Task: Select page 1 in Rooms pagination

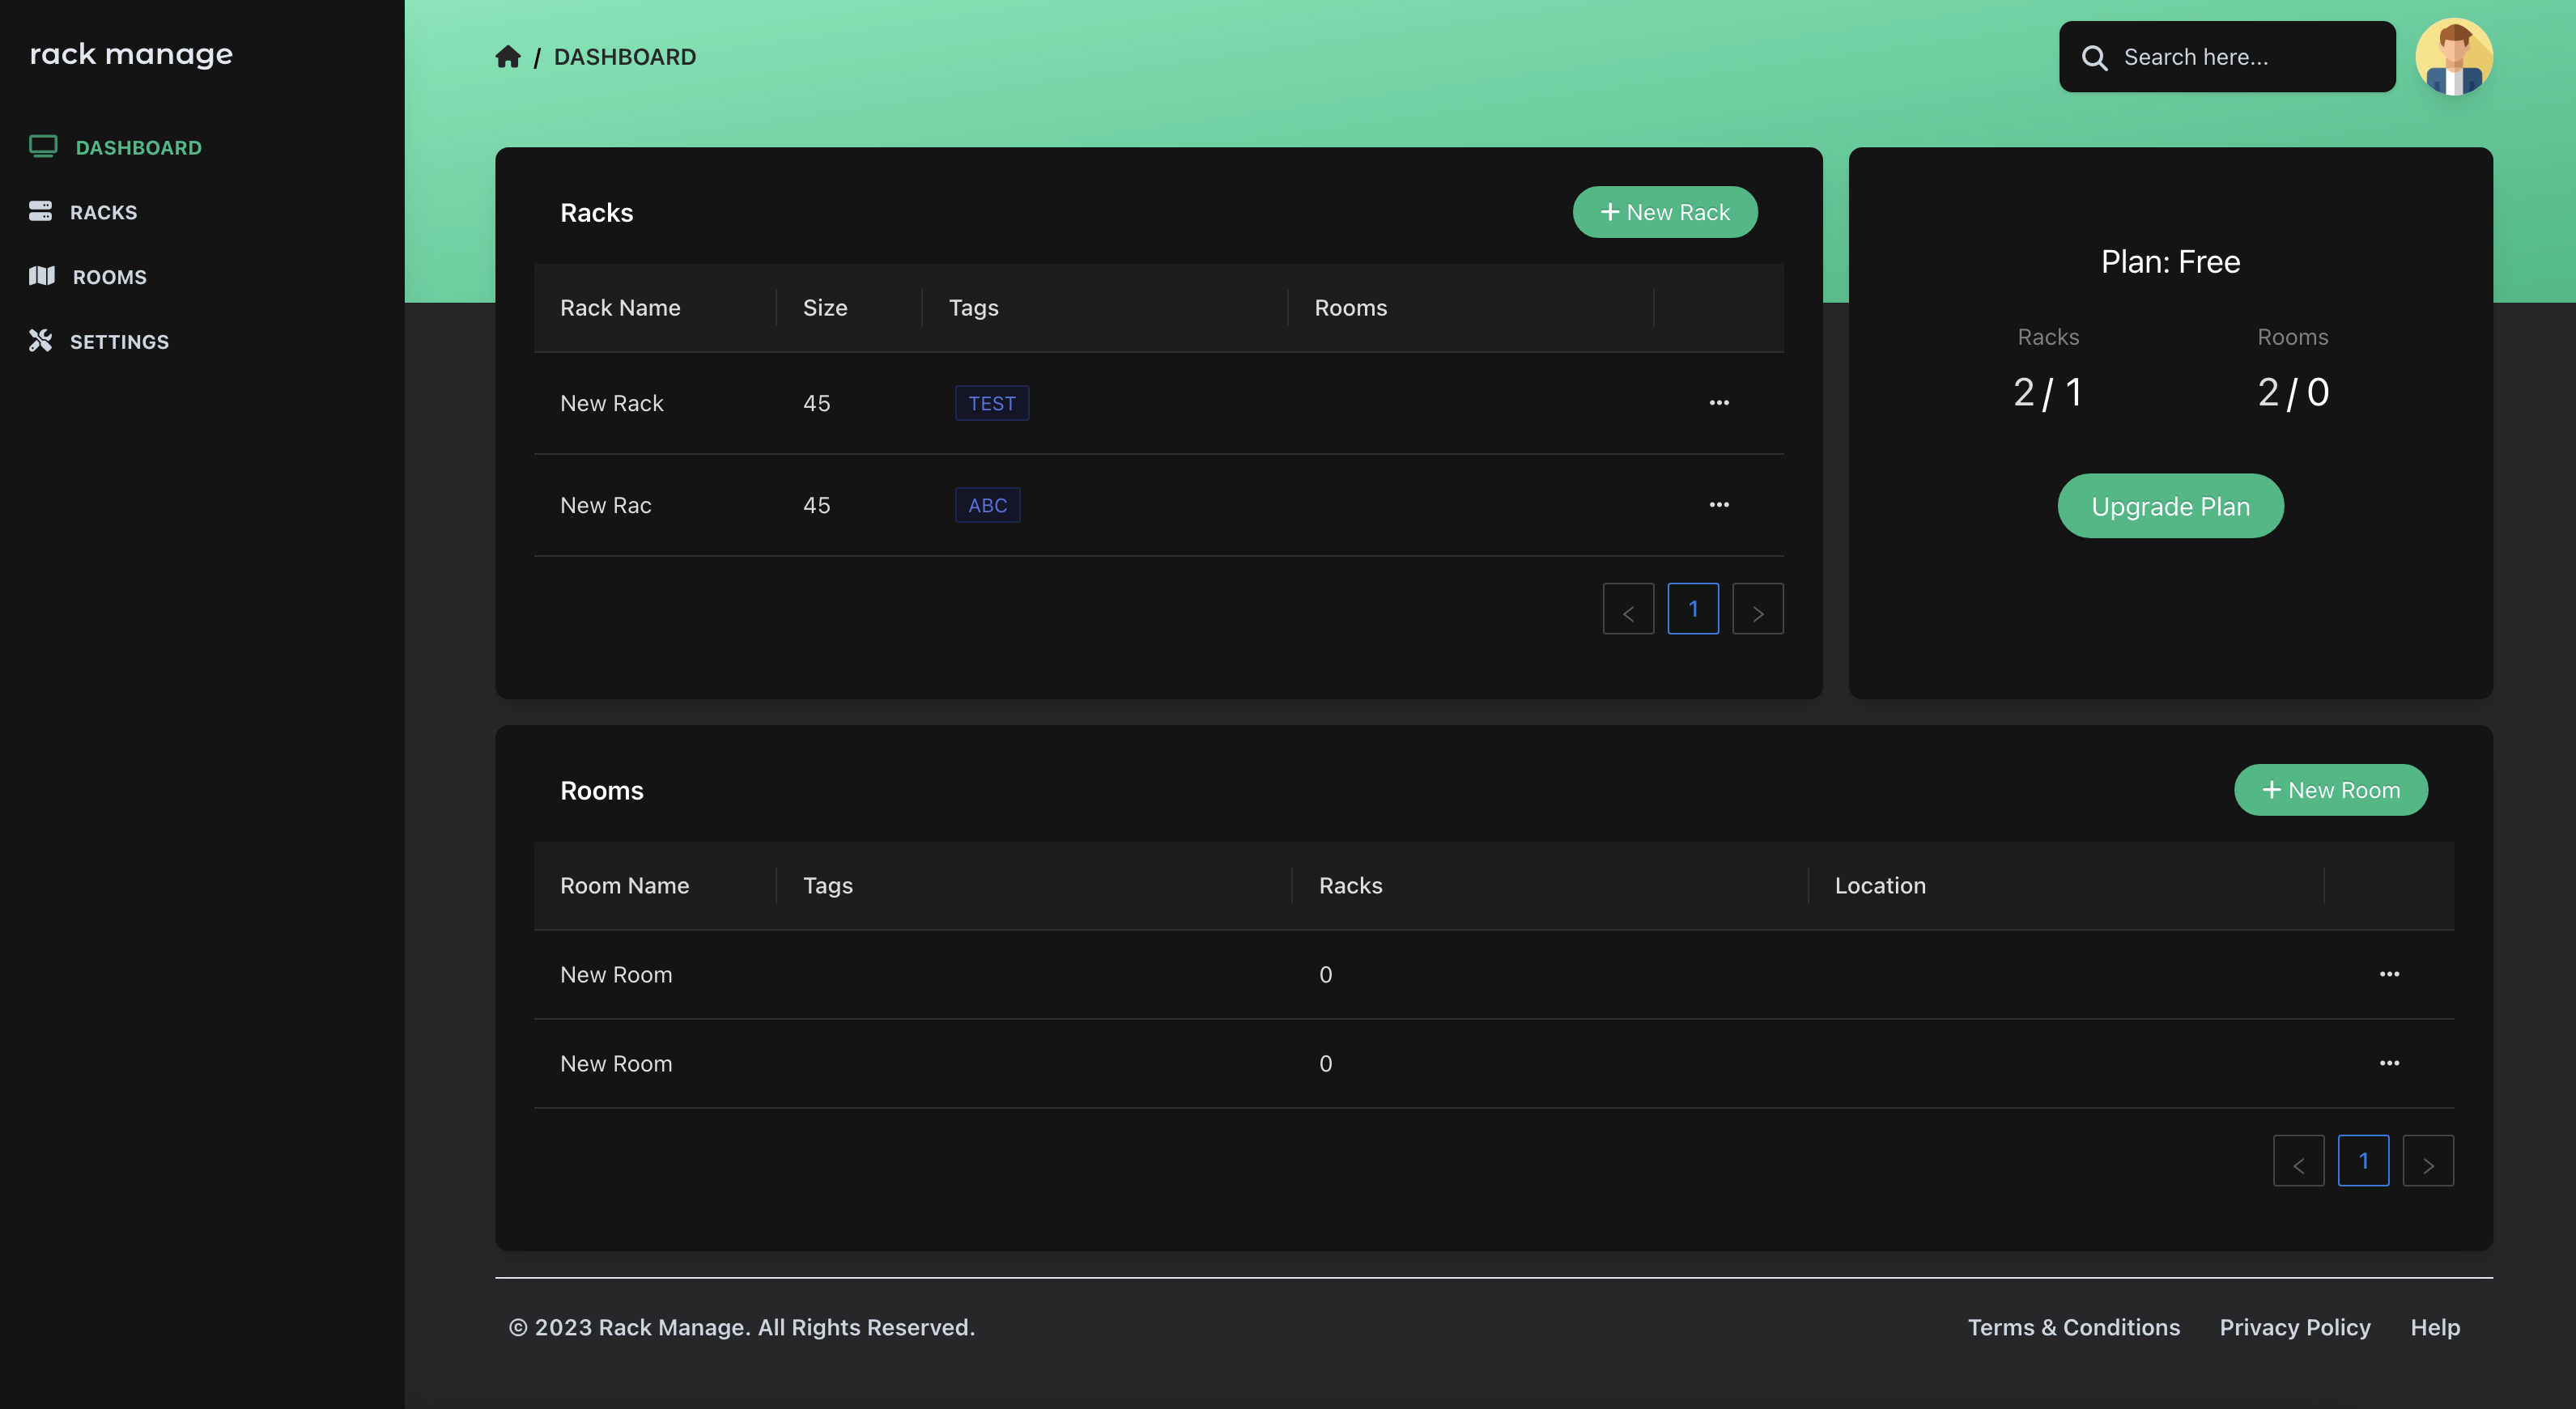Action: click(x=2363, y=1161)
